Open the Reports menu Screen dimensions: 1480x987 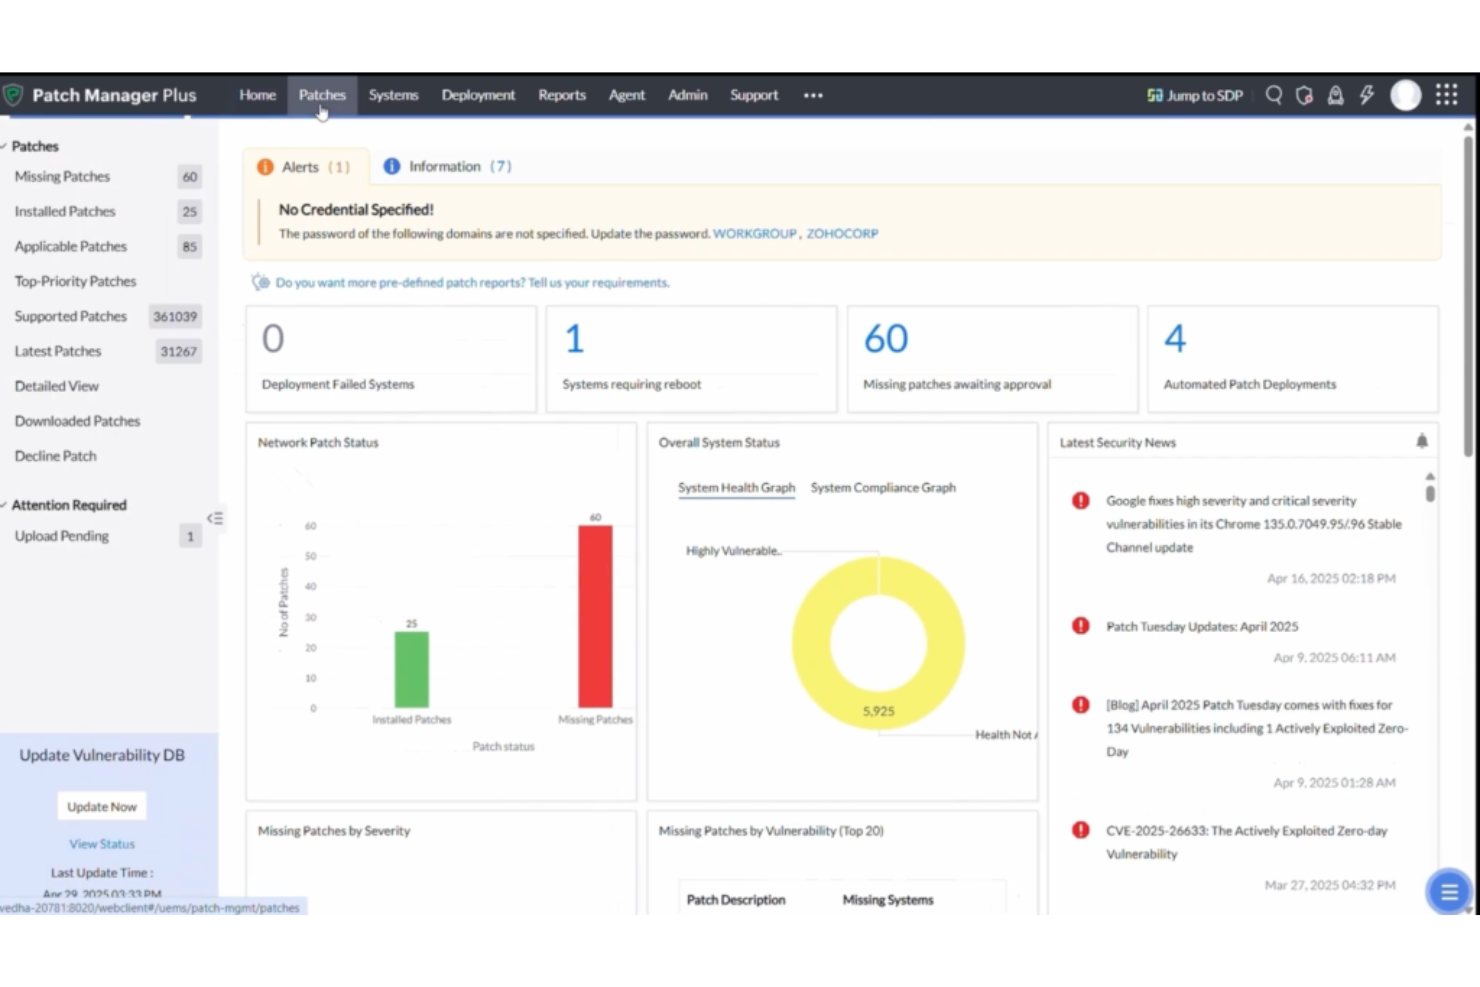[x=562, y=95]
